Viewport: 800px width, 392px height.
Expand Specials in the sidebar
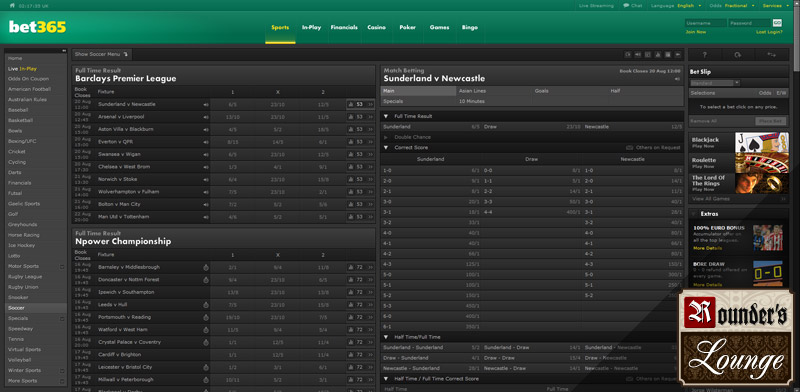point(62,318)
